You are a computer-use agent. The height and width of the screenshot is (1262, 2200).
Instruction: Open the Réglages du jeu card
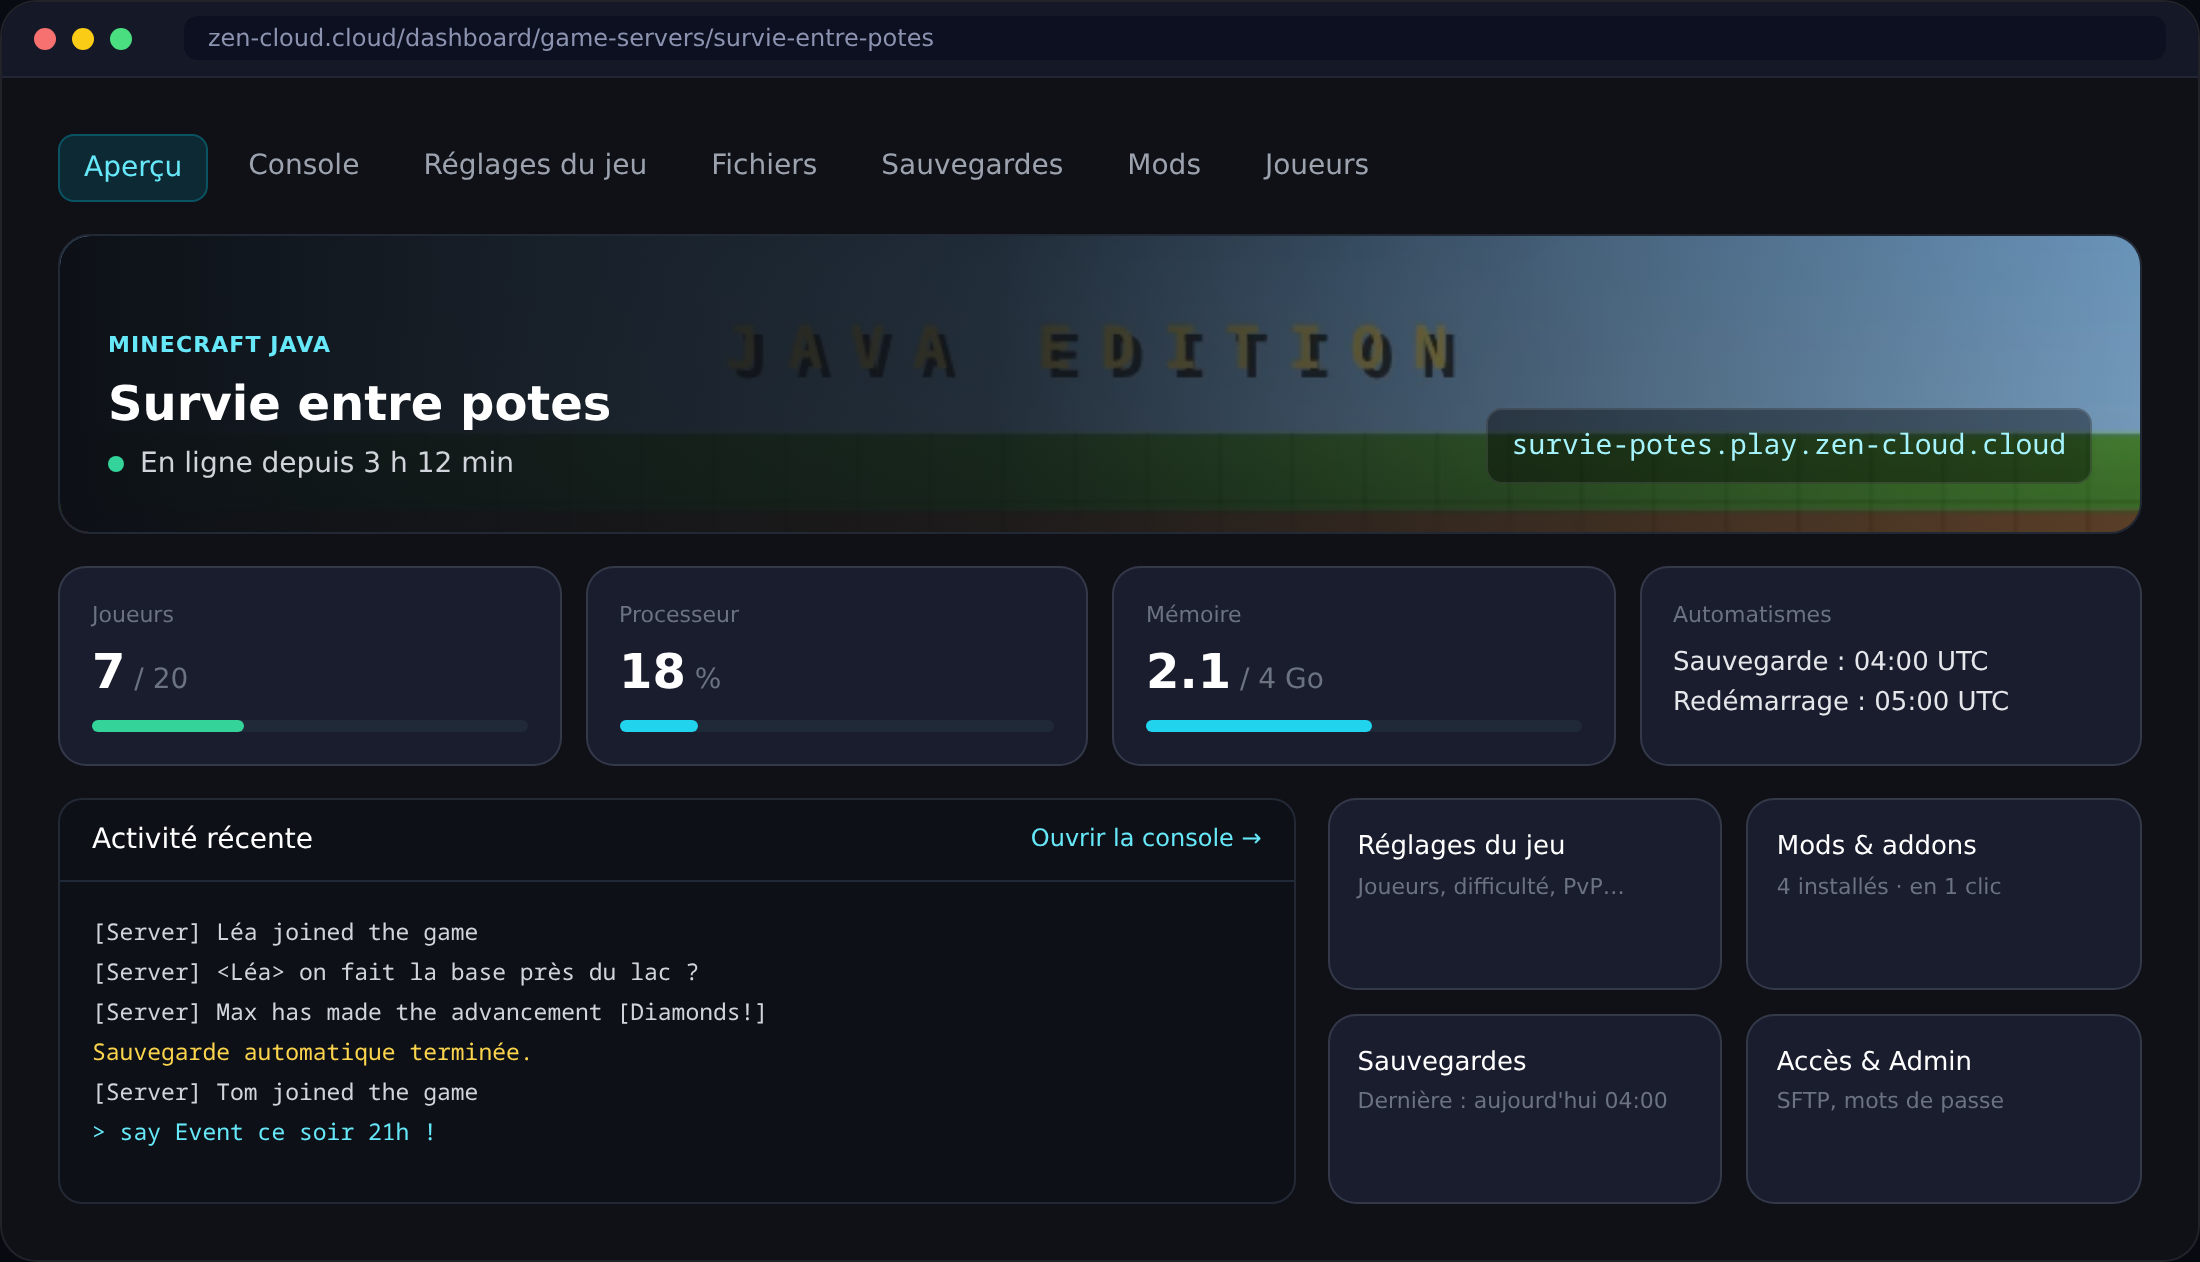click(1525, 894)
